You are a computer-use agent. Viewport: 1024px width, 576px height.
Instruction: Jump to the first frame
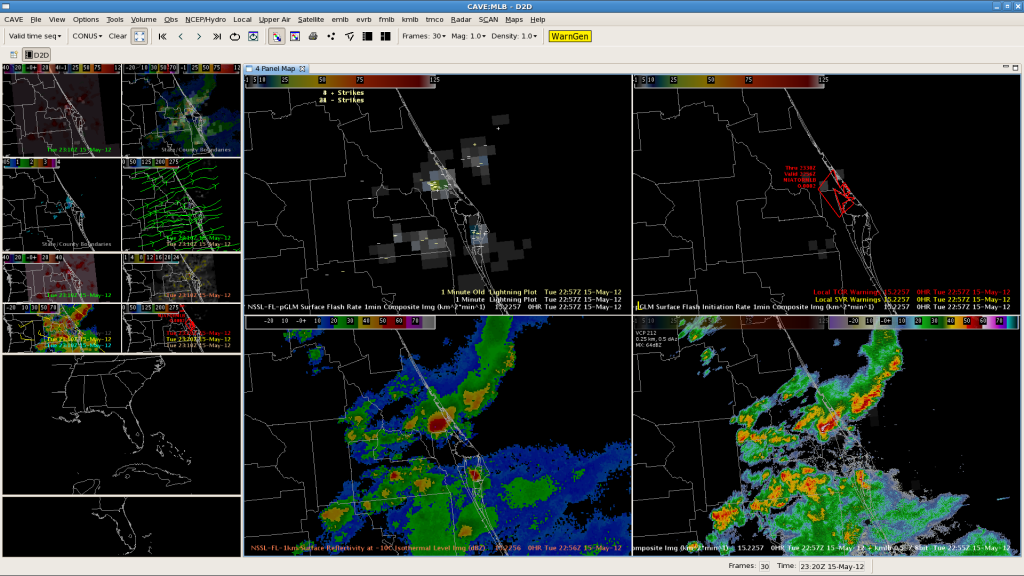click(163, 36)
